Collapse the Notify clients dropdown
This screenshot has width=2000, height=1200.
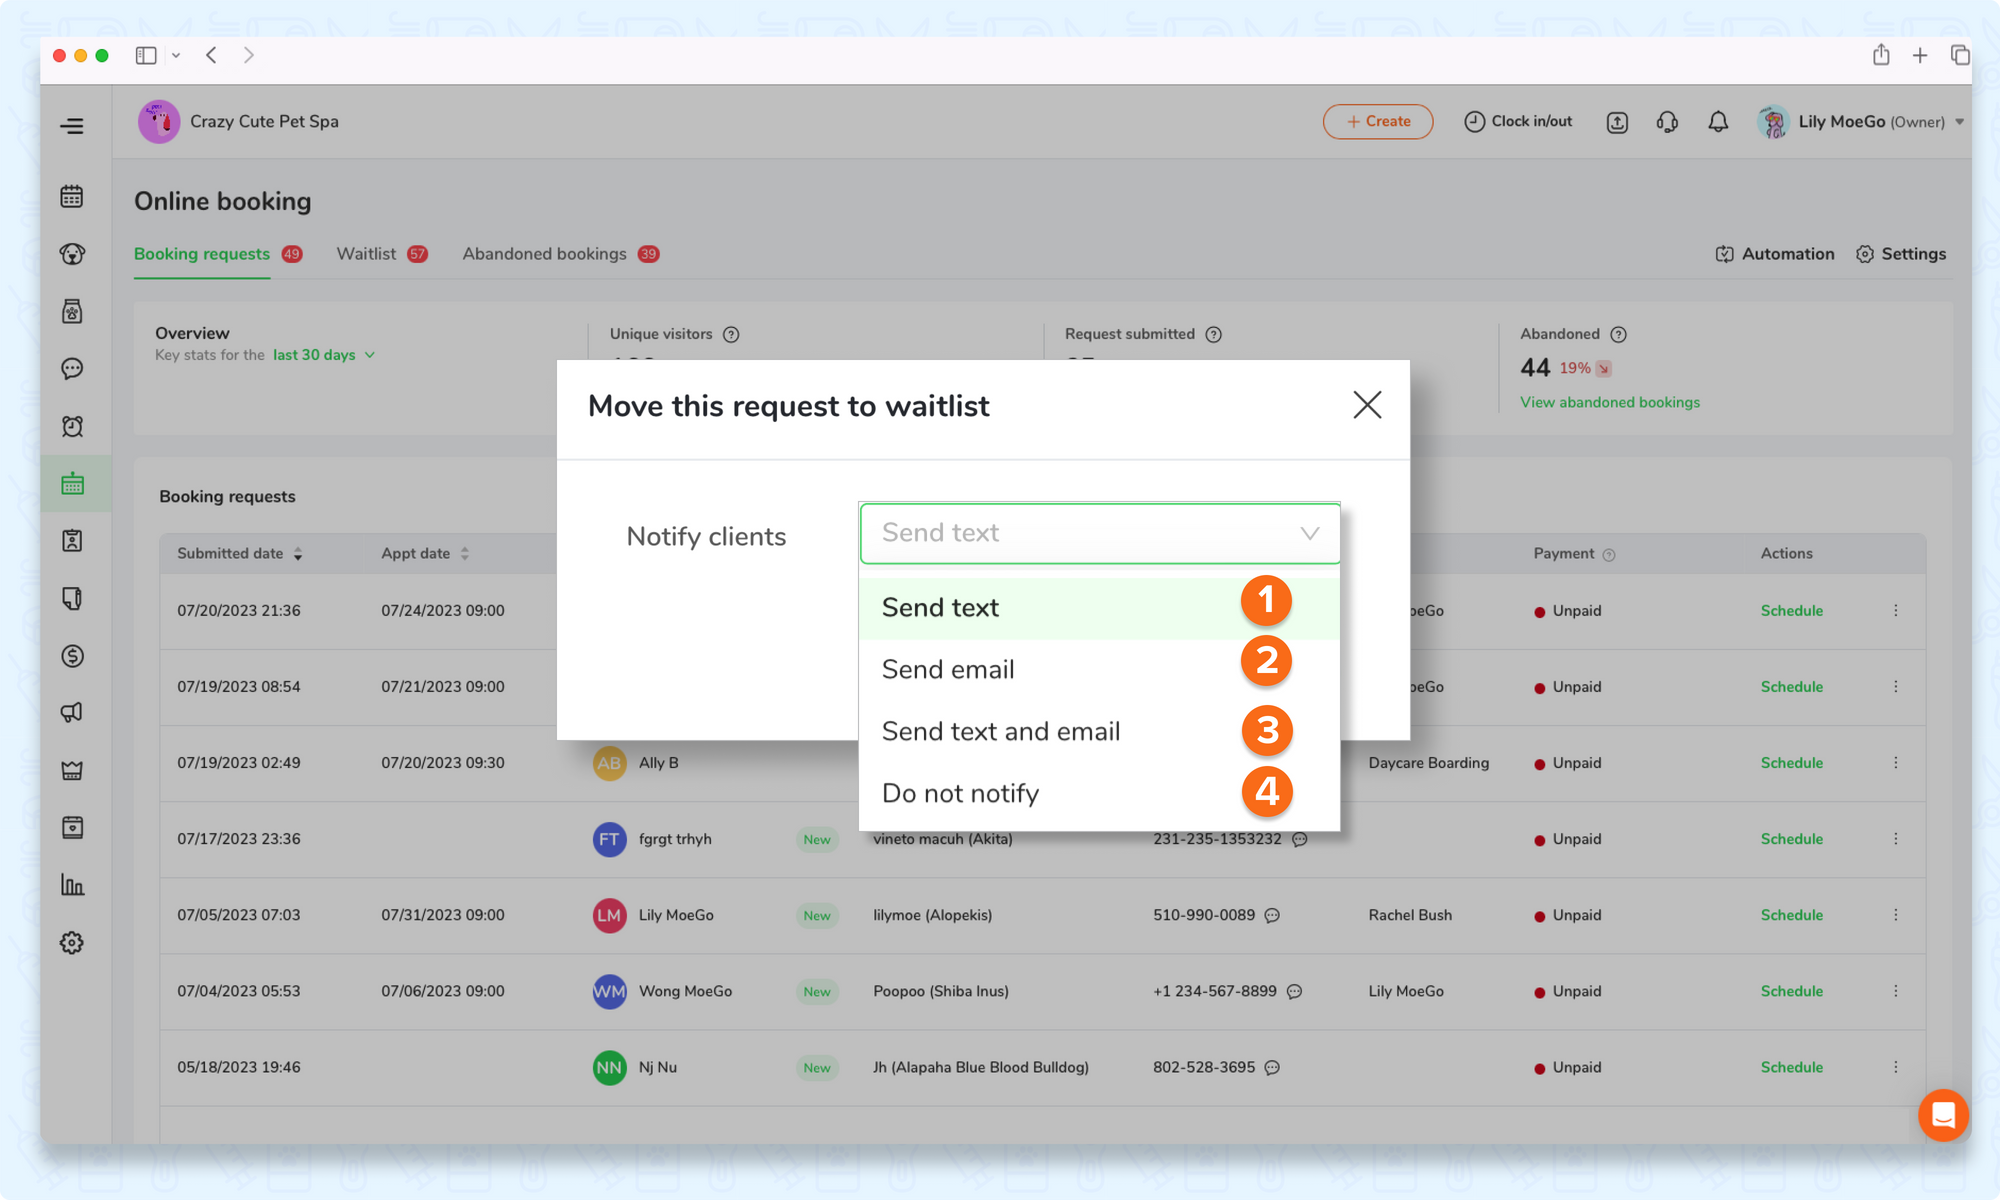pos(1309,534)
